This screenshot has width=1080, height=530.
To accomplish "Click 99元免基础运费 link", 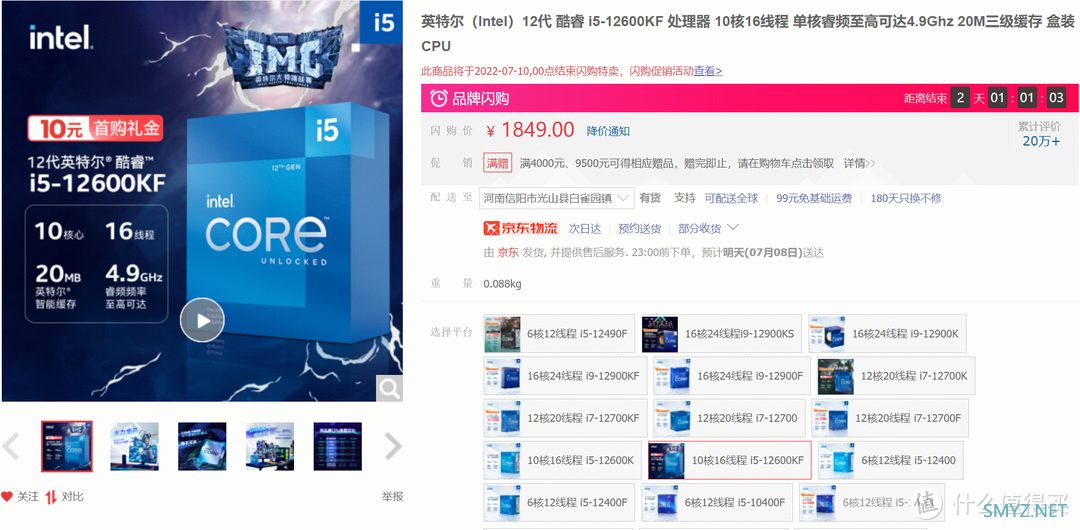I will [814, 198].
